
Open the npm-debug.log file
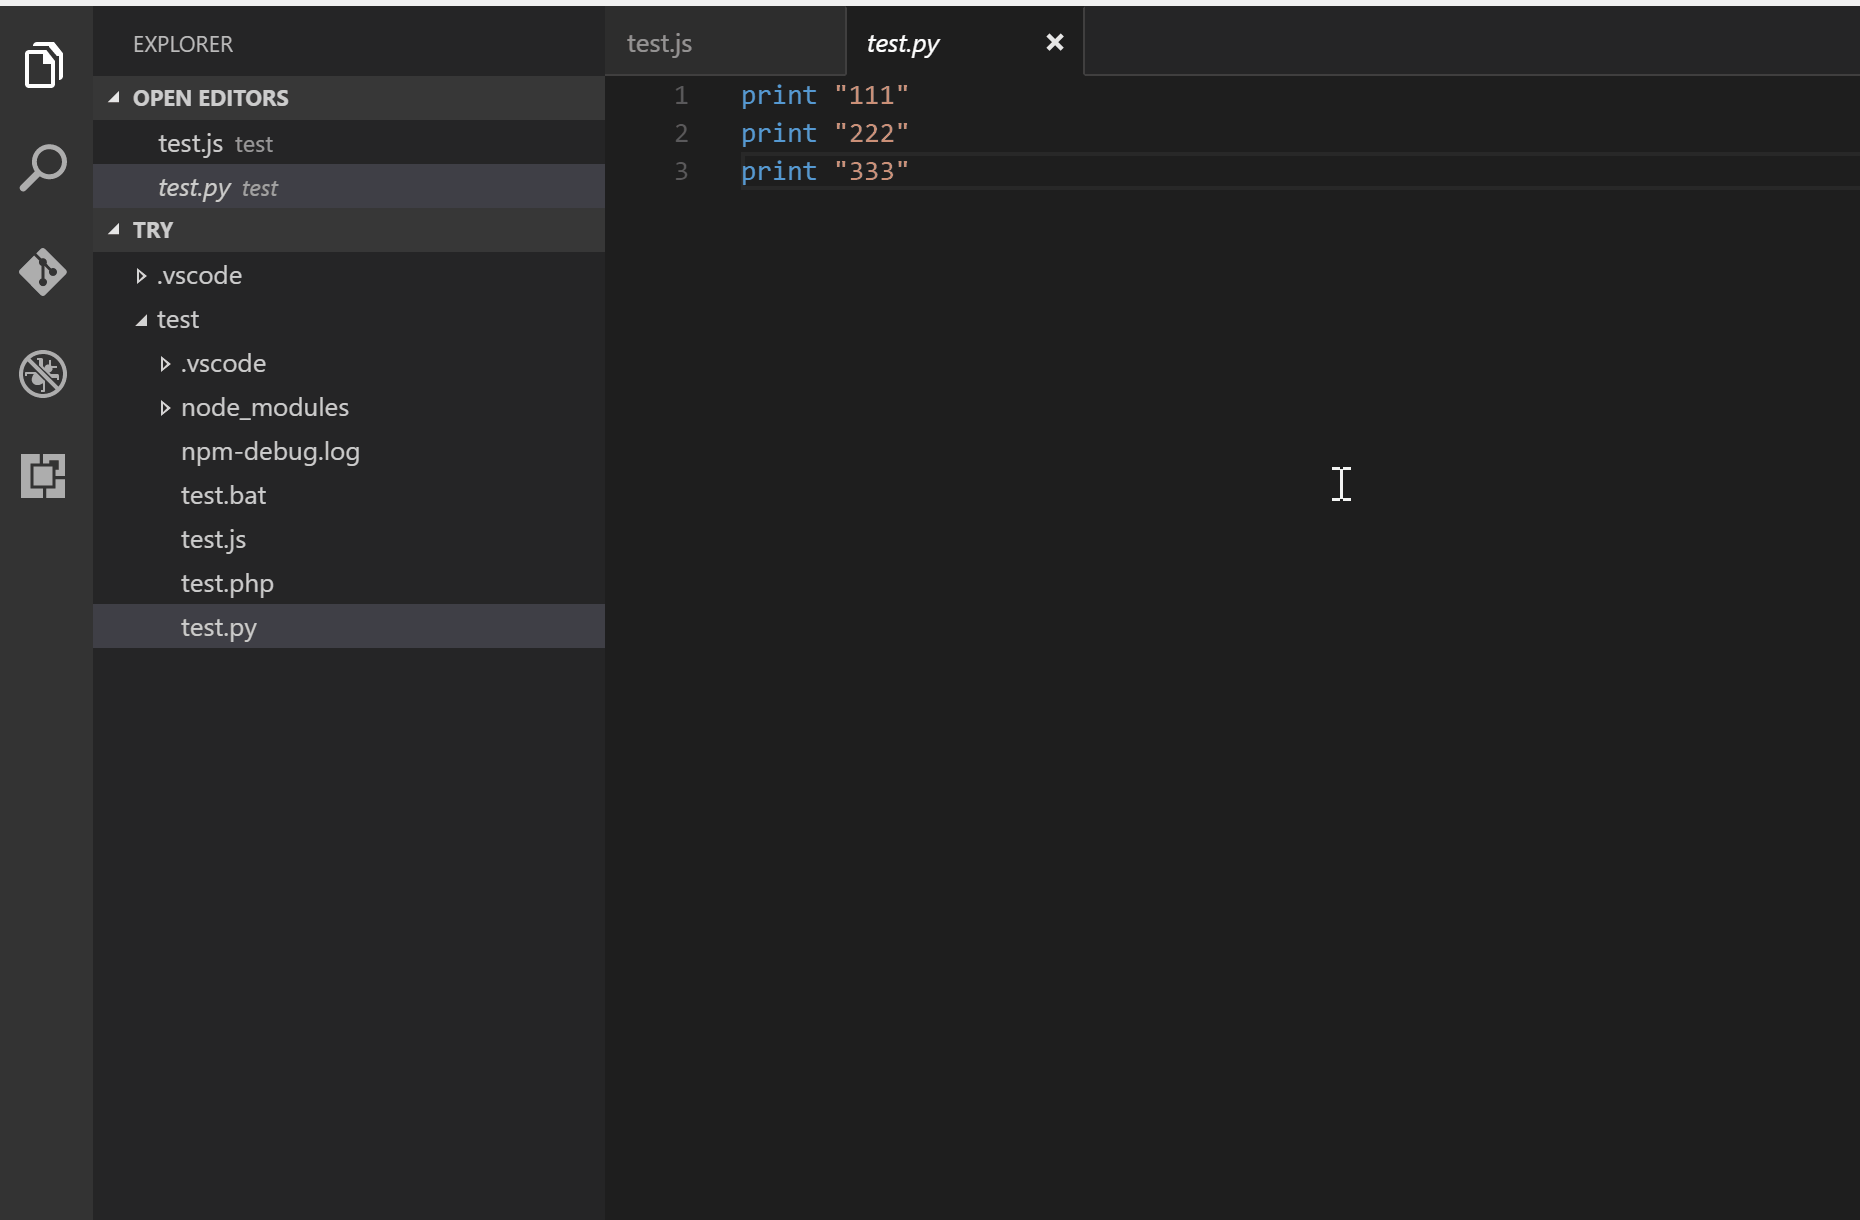pos(269,451)
